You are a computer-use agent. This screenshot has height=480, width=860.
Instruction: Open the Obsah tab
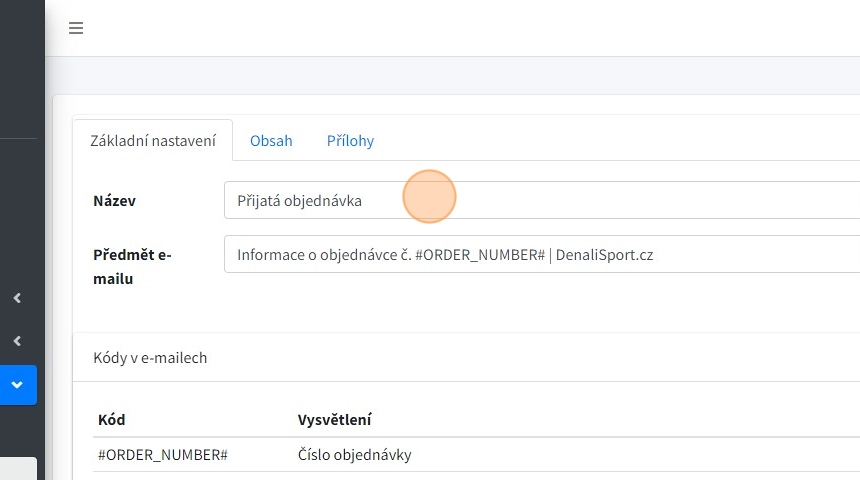[271, 141]
